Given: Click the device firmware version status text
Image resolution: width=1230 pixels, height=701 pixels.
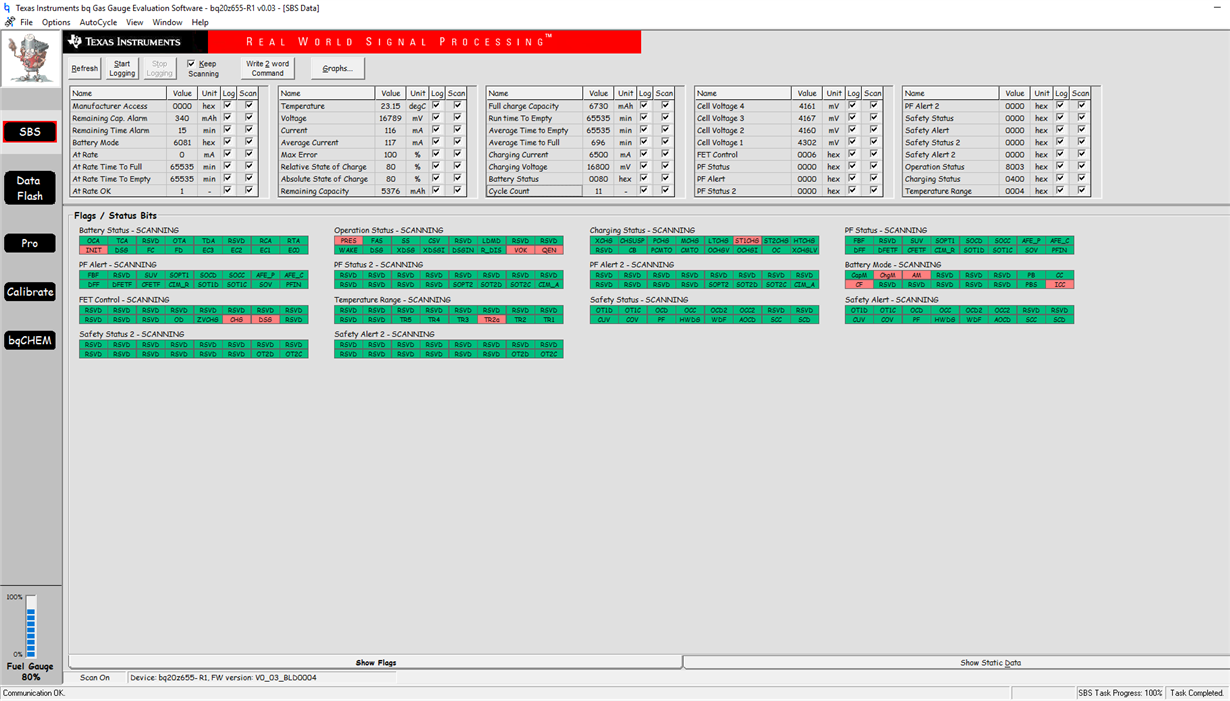Looking at the screenshot, I should tap(262, 677).
